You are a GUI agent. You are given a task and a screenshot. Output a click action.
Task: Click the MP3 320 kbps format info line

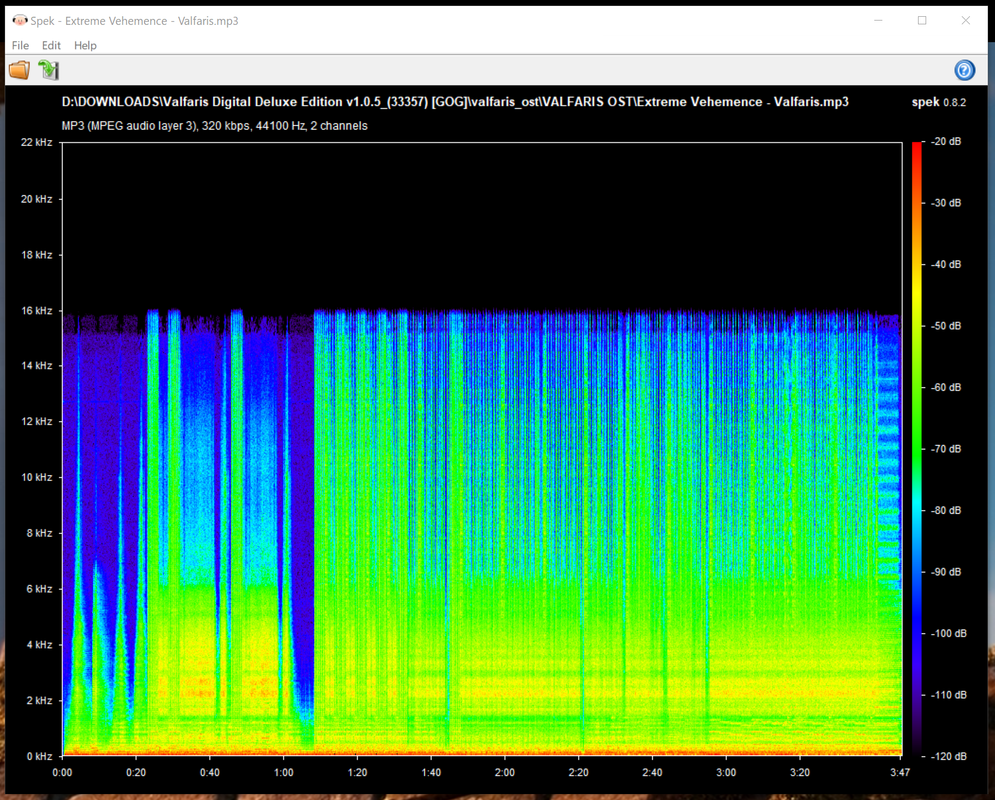pyautogui.click(x=214, y=126)
